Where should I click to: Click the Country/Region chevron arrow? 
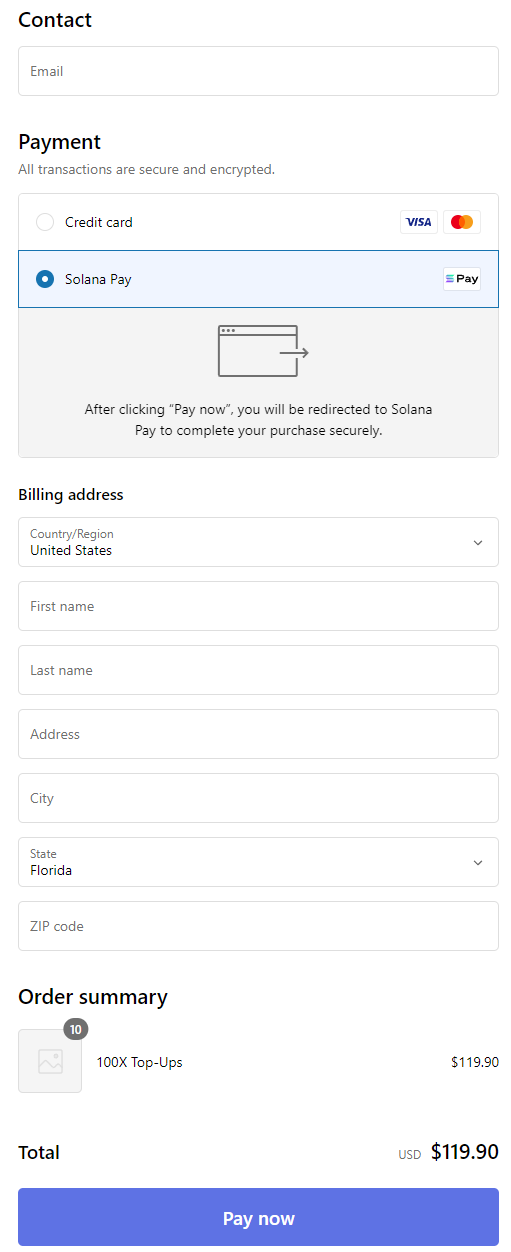478,543
